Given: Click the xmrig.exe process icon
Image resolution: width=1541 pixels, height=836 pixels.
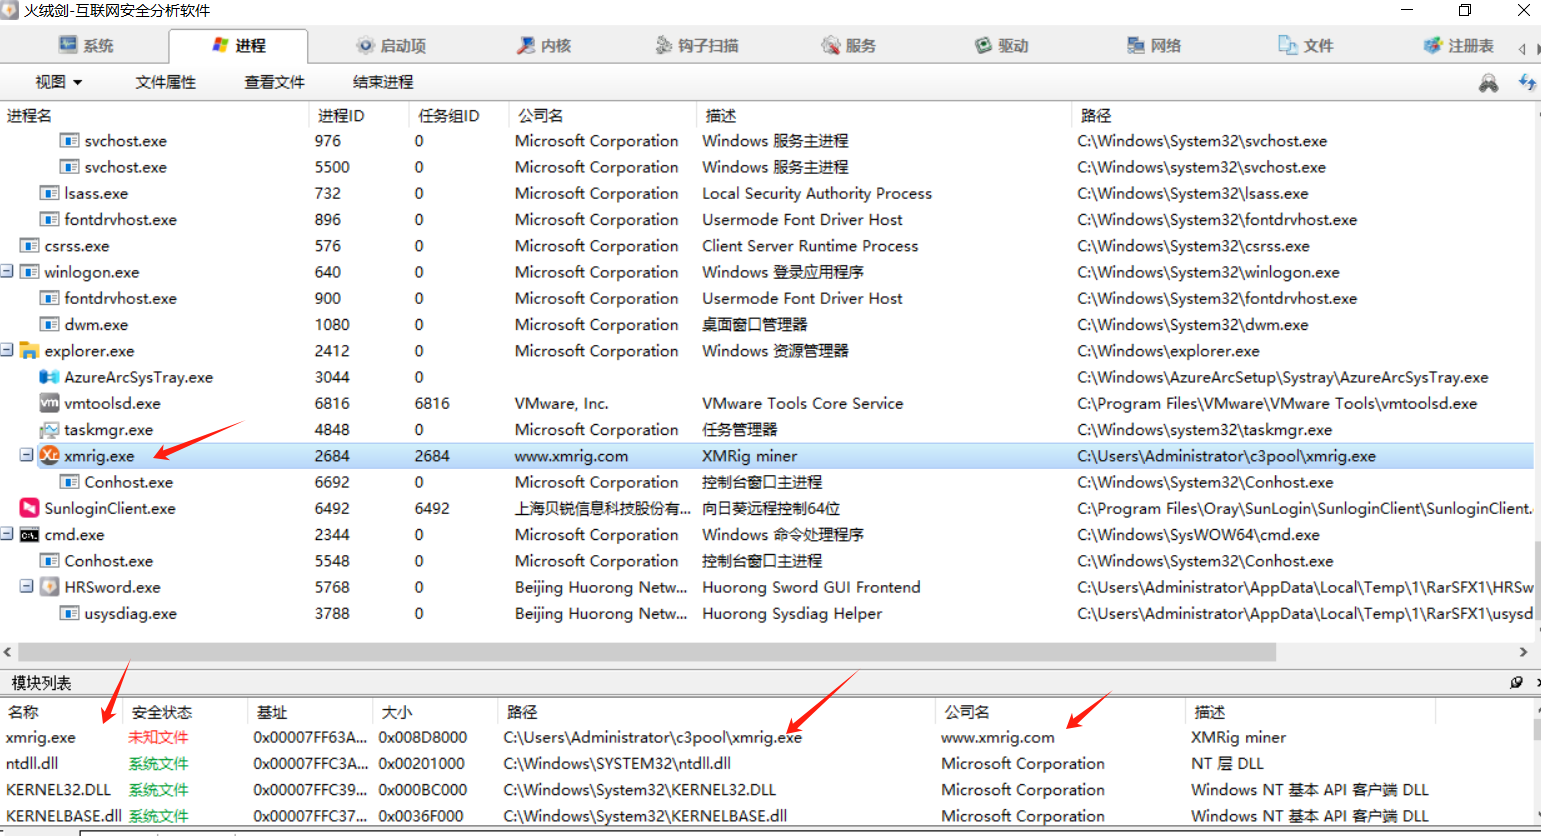Looking at the screenshot, I should click(x=49, y=455).
